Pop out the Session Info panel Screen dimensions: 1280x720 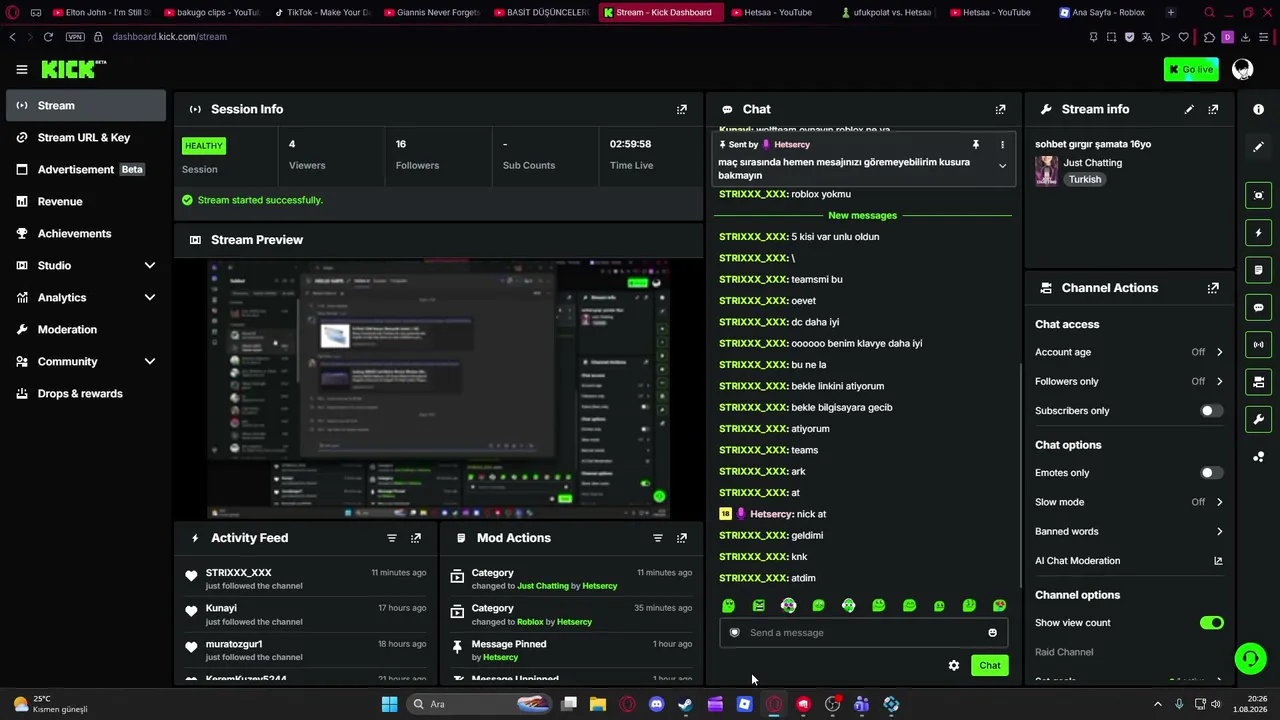682,109
